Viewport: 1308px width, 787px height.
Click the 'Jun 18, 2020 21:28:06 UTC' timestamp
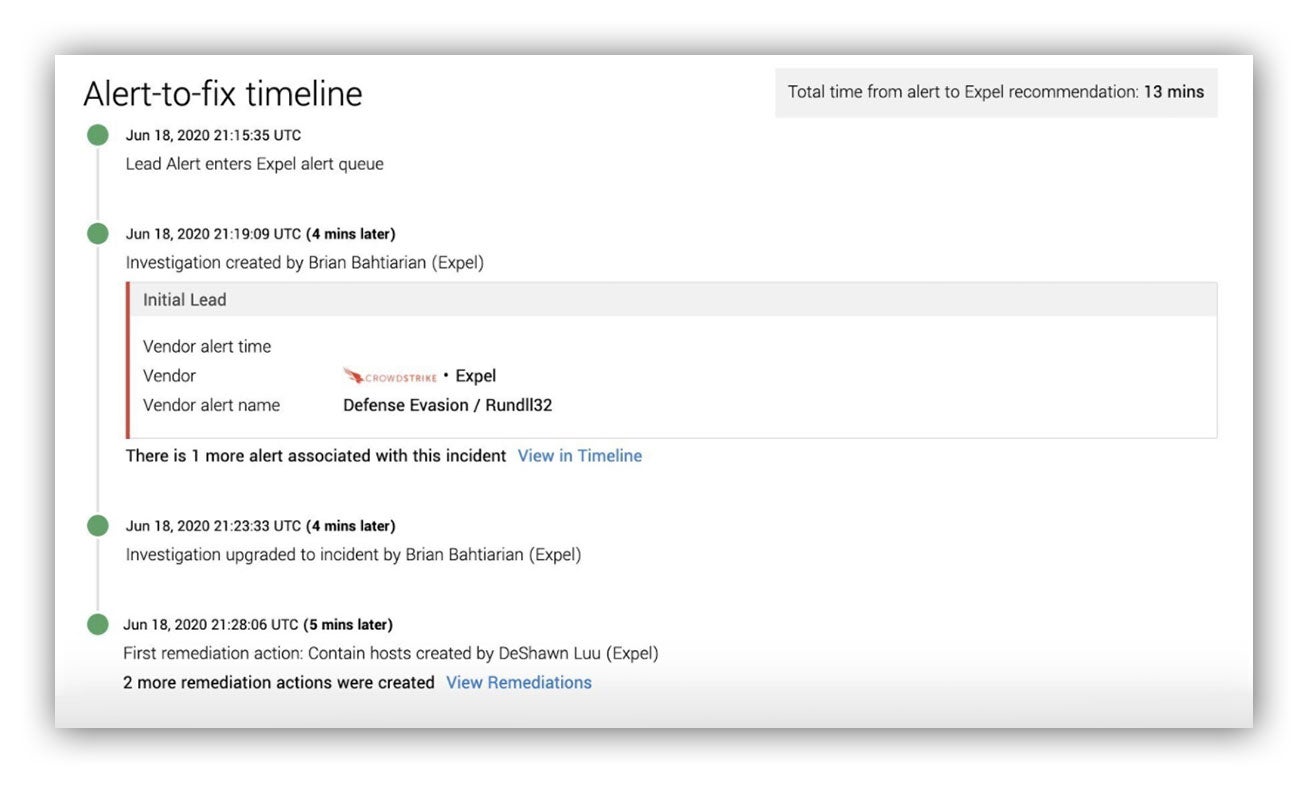coord(211,625)
